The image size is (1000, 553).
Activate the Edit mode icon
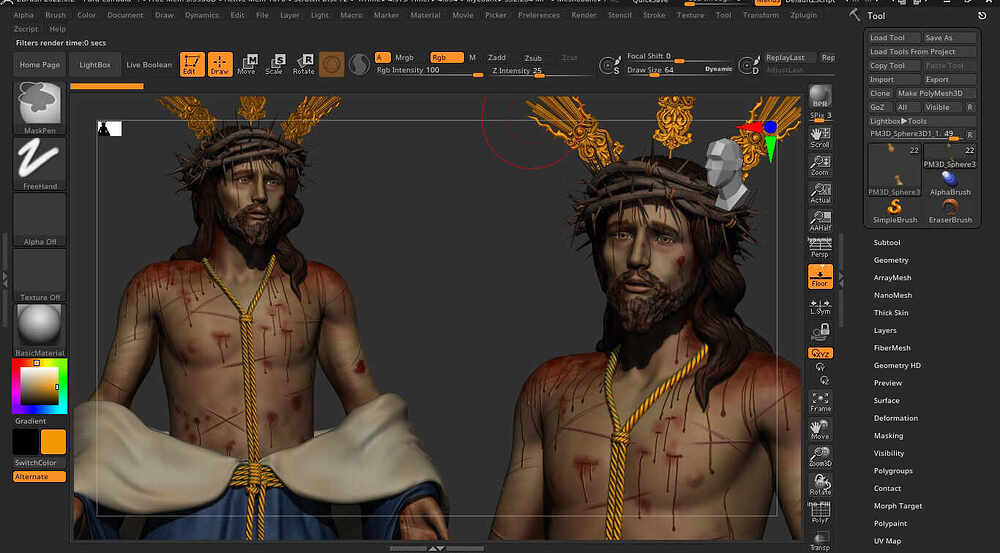[x=191, y=64]
